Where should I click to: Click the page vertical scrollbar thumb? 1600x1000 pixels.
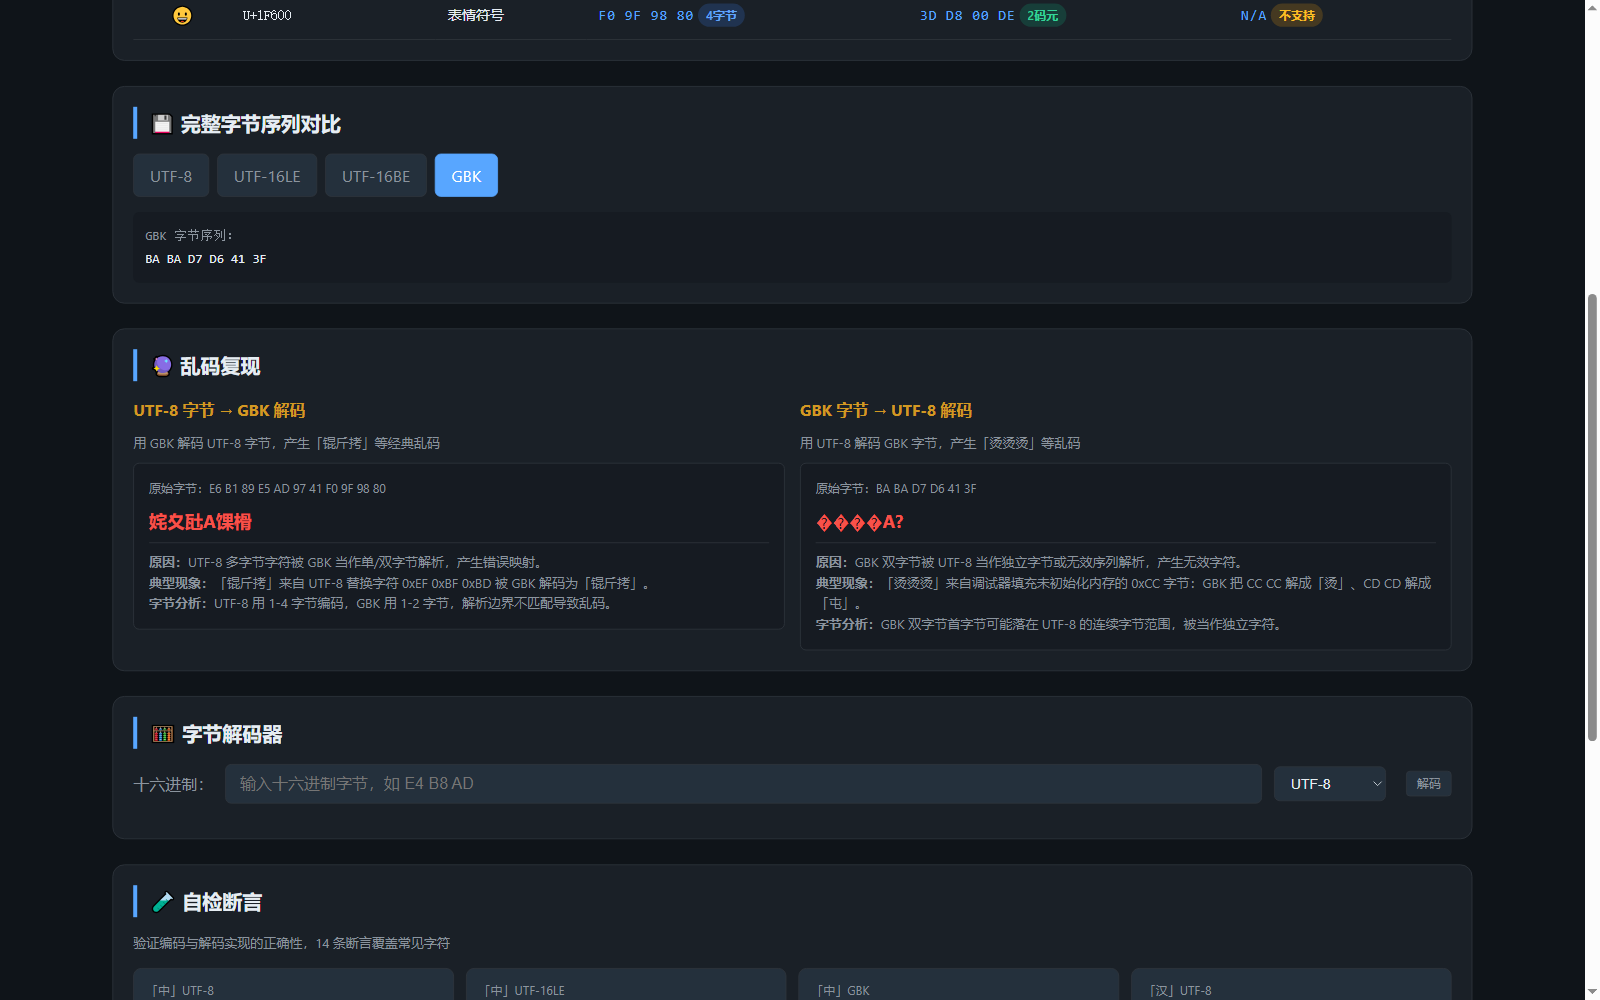point(1592,518)
